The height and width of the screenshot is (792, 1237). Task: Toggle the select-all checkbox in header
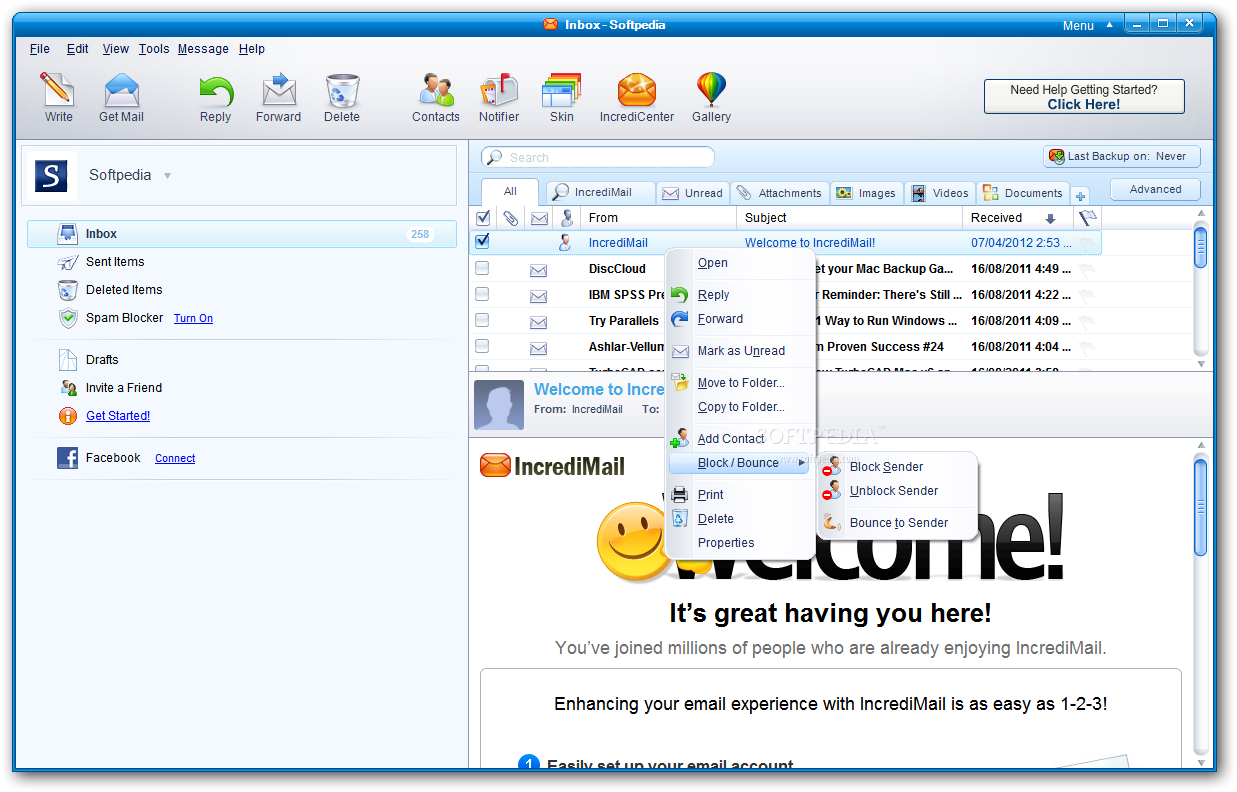pyautogui.click(x=483, y=218)
